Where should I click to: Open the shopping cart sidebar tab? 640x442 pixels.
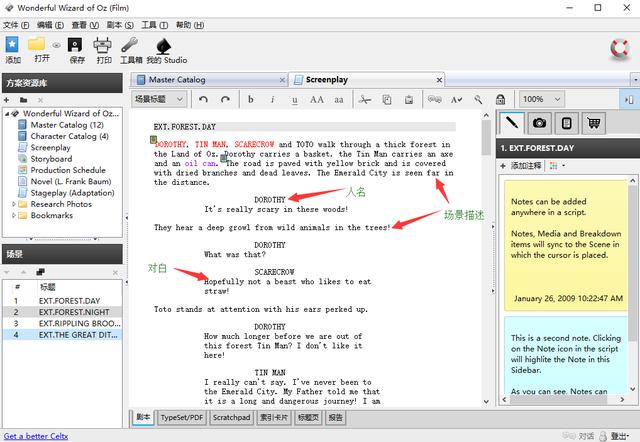[593, 123]
